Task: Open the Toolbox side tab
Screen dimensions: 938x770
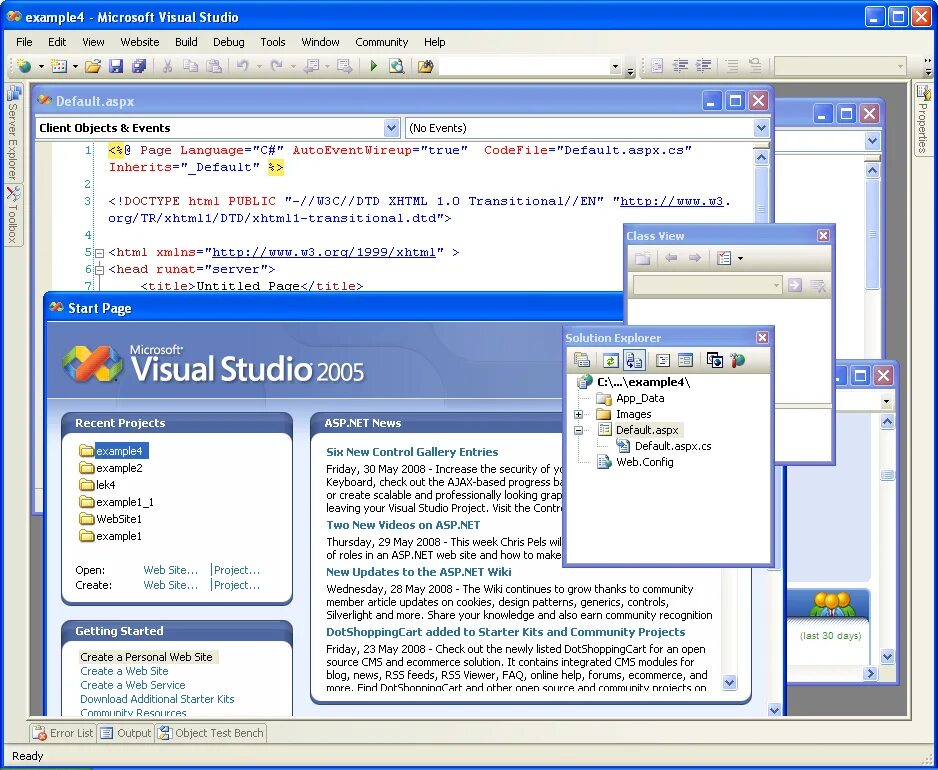Action: (13, 215)
